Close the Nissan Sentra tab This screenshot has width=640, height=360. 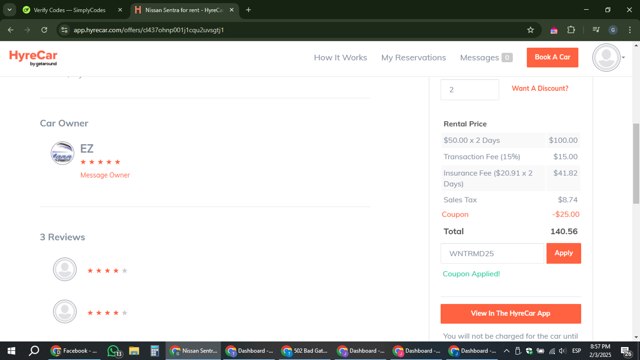tap(231, 10)
